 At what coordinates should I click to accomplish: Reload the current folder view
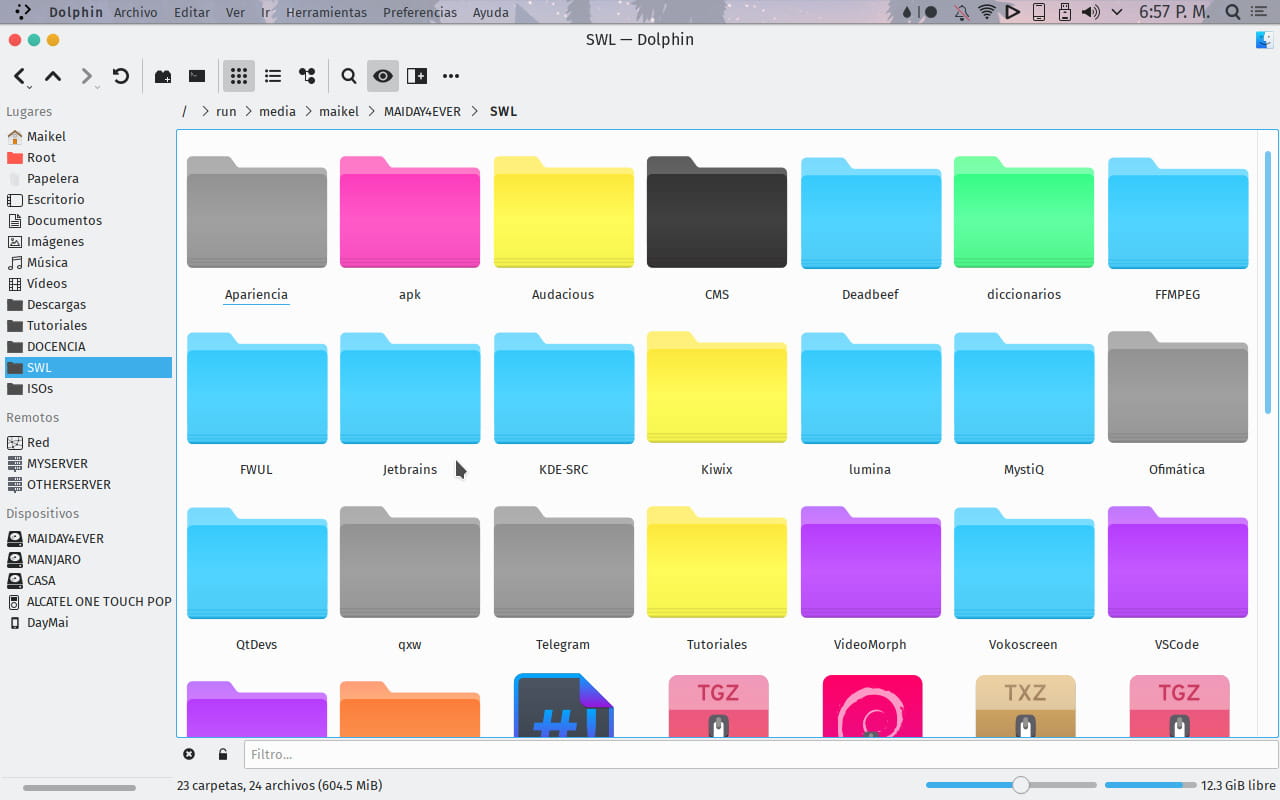click(x=121, y=76)
